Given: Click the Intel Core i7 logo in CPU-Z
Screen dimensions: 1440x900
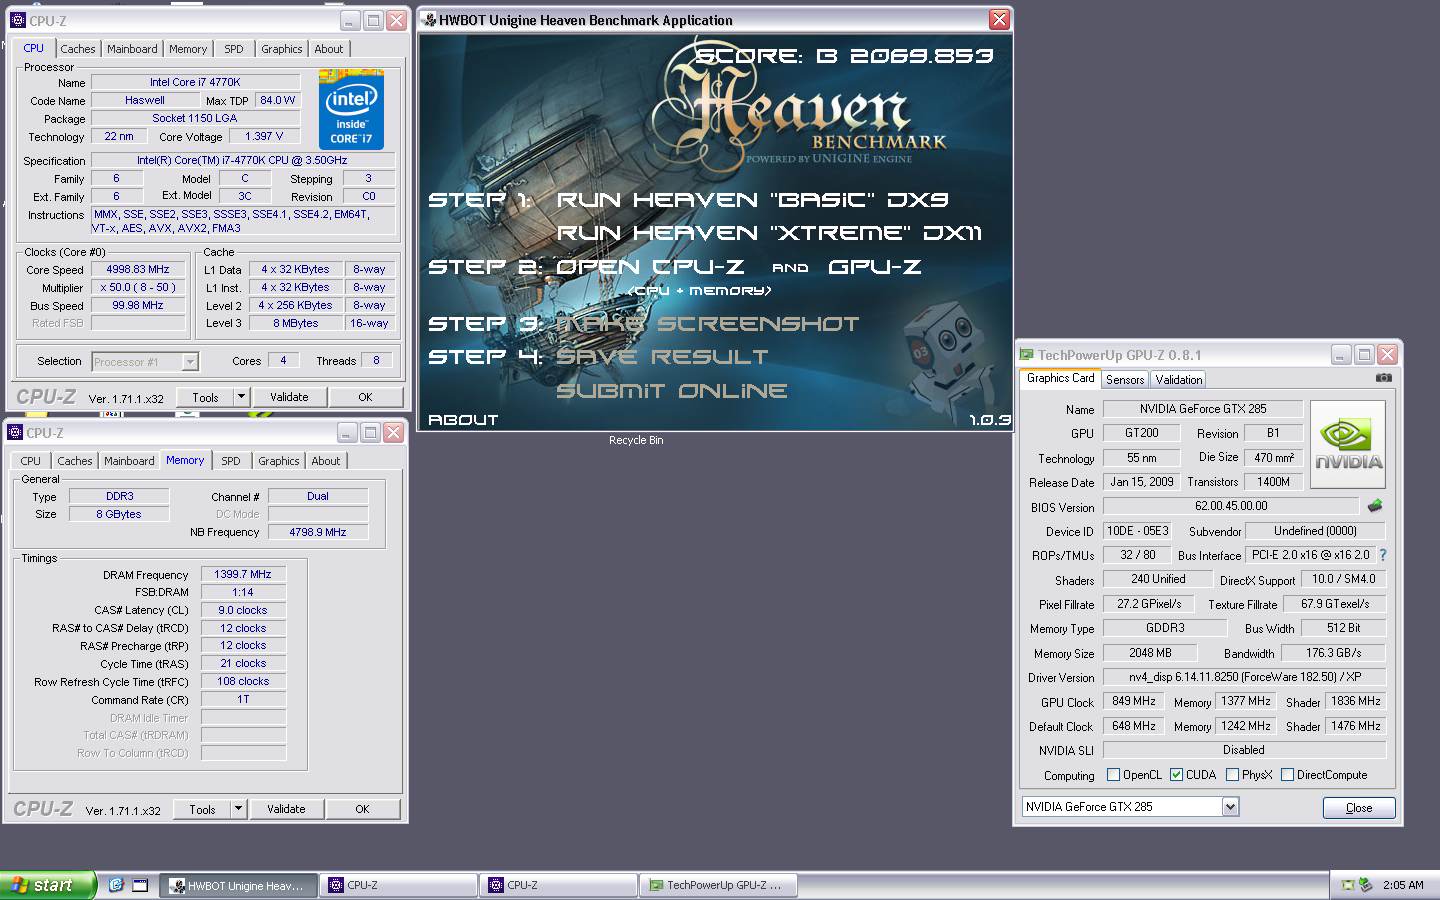Looking at the screenshot, I should [351, 109].
